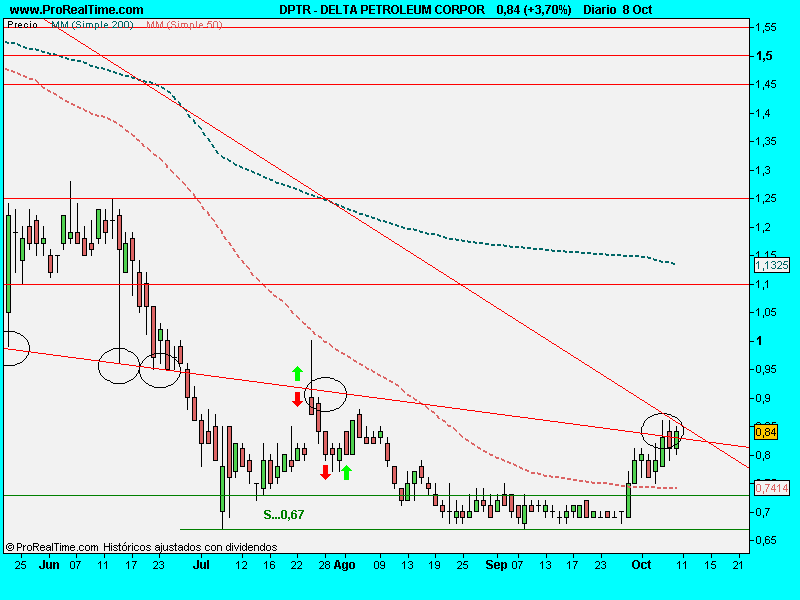Click the 09 date label on time axis

click(x=380, y=565)
